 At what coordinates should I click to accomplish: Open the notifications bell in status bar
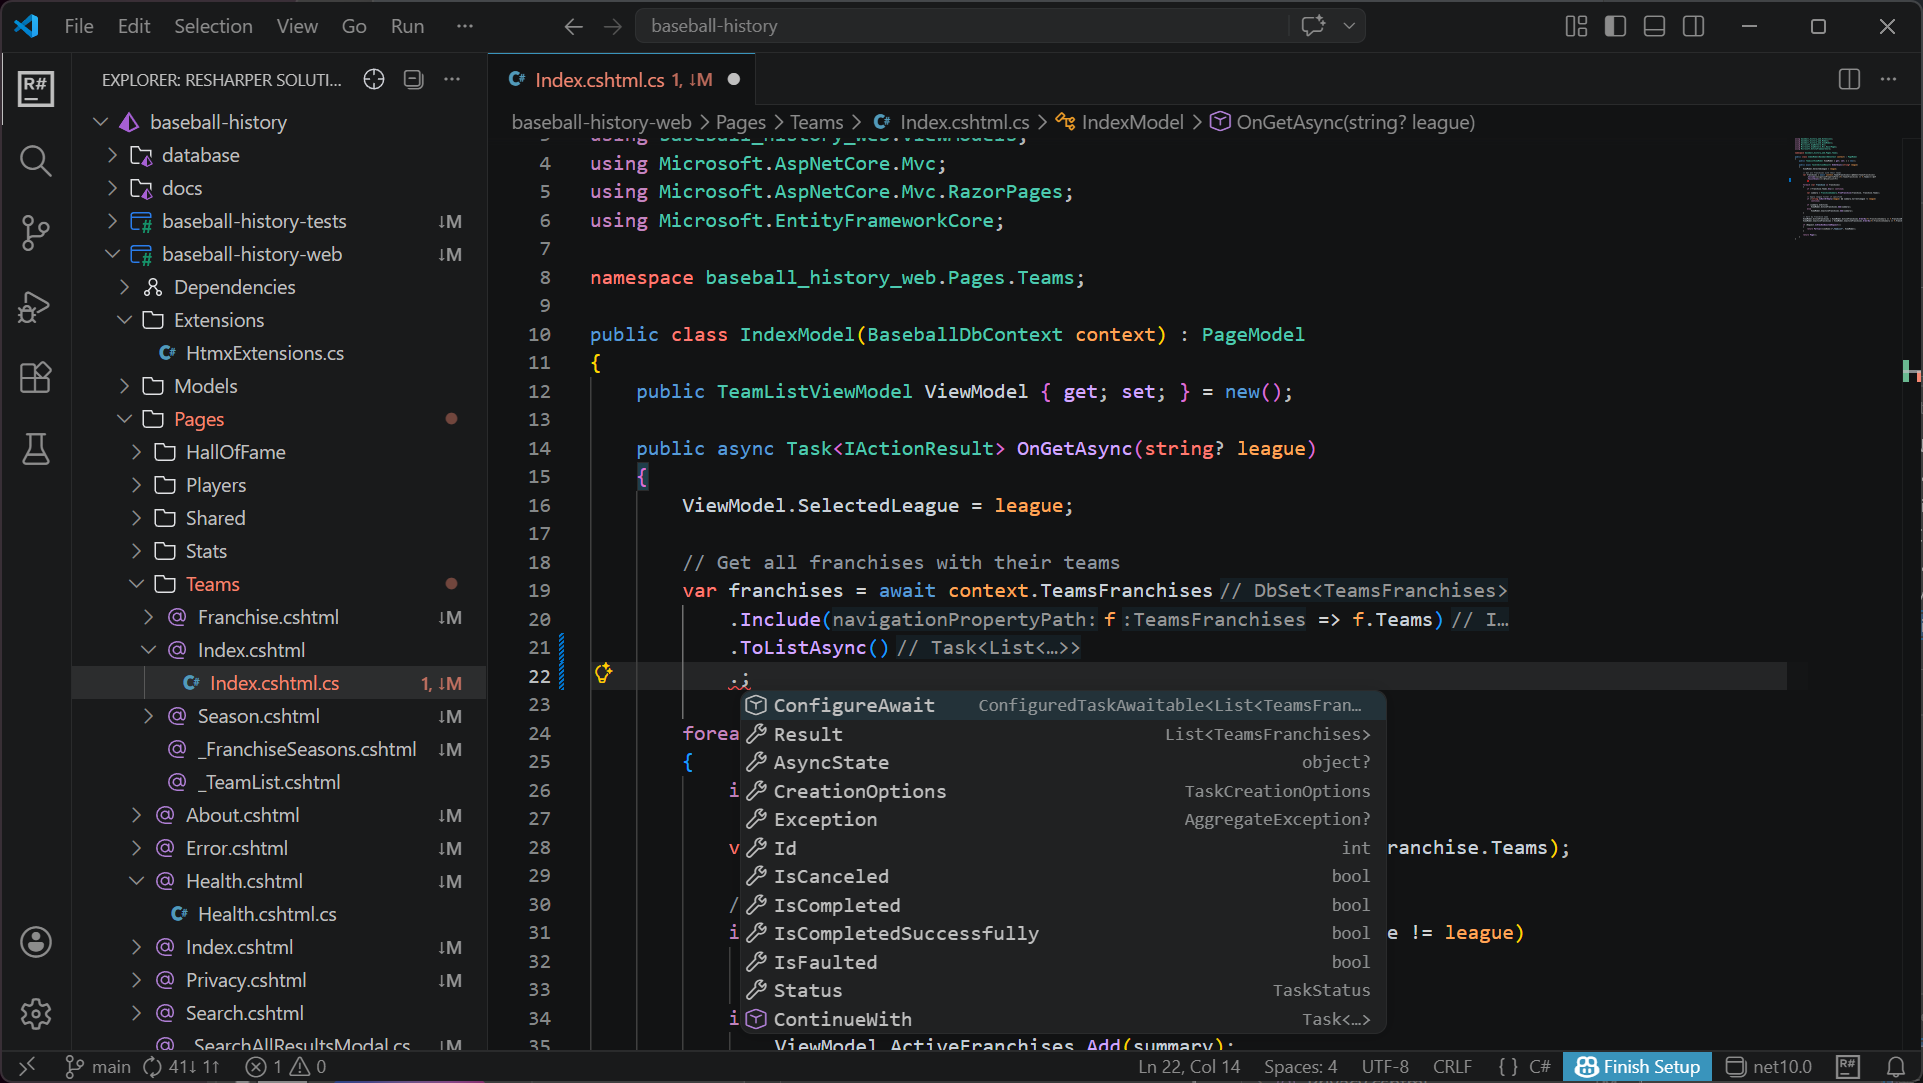1895,1067
